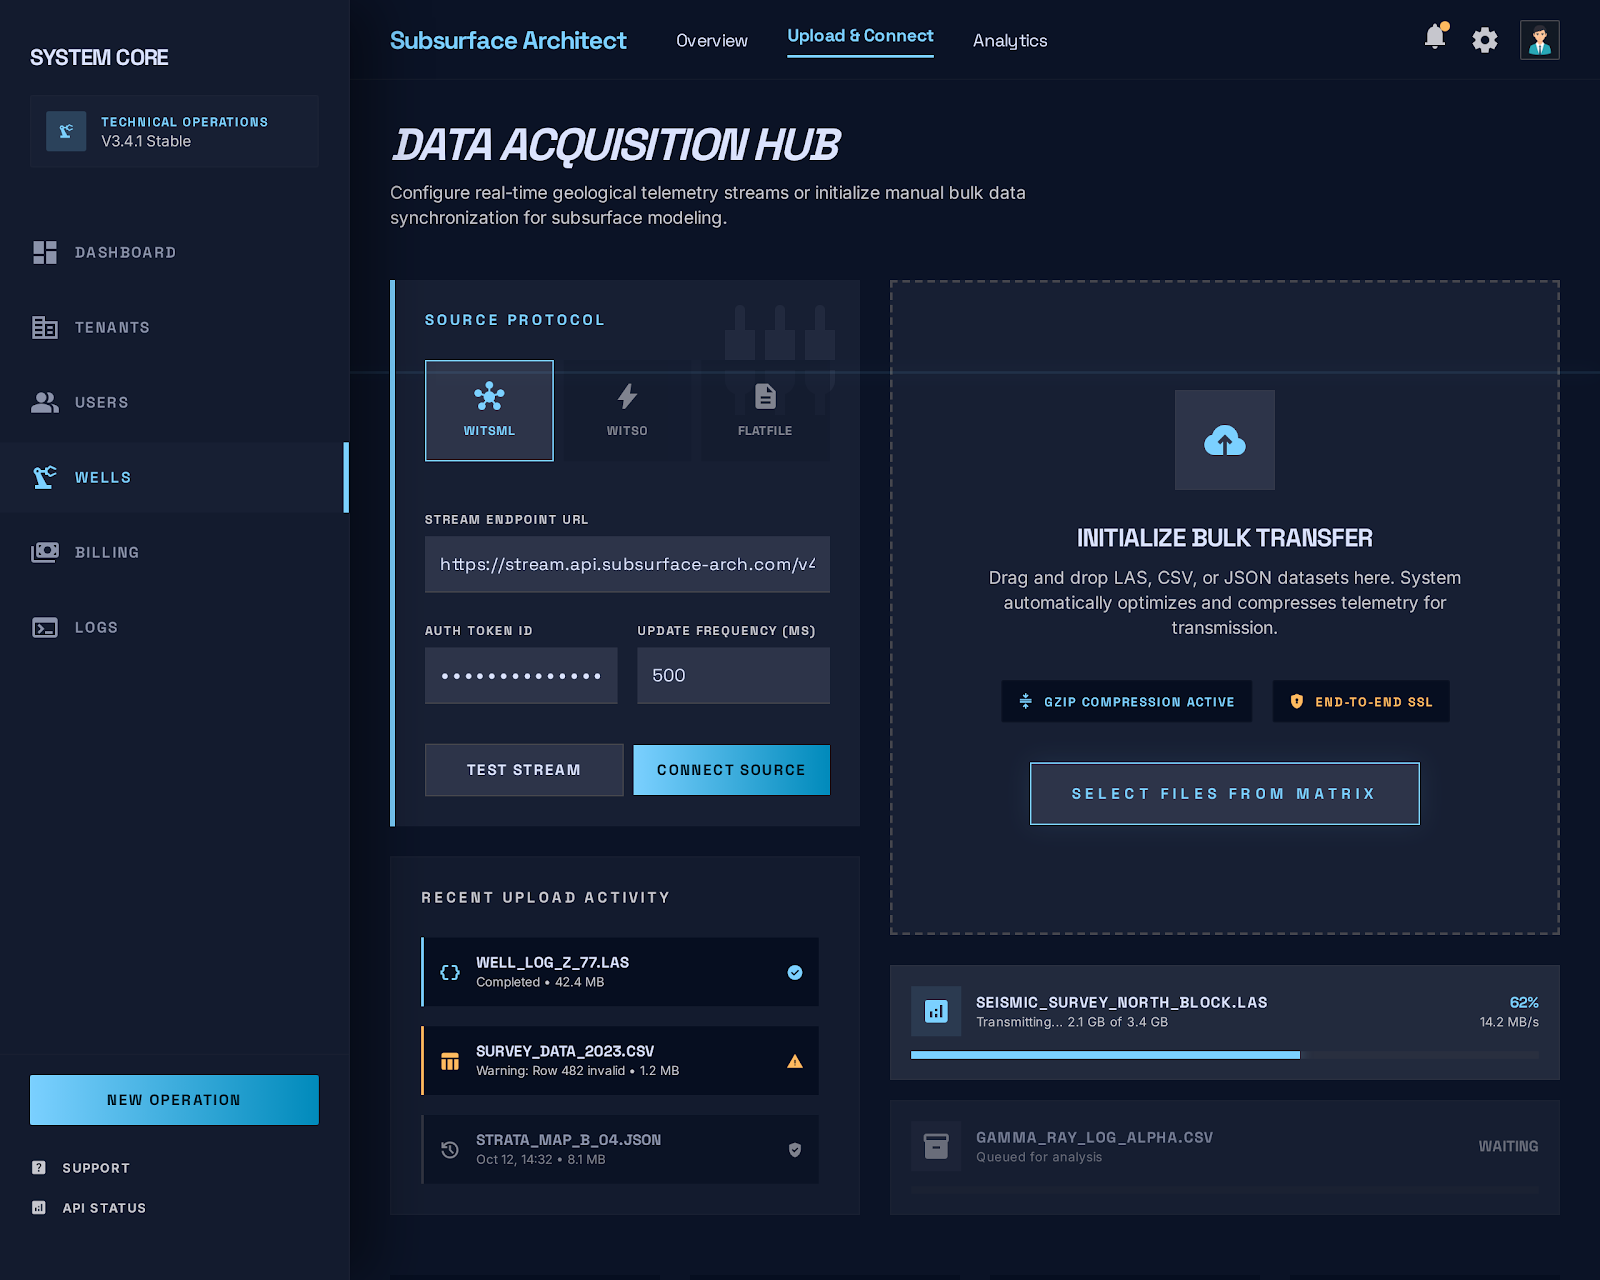Click the seismic survey transfer progress bar
1600x1280 pixels.
tap(1224, 1055)
